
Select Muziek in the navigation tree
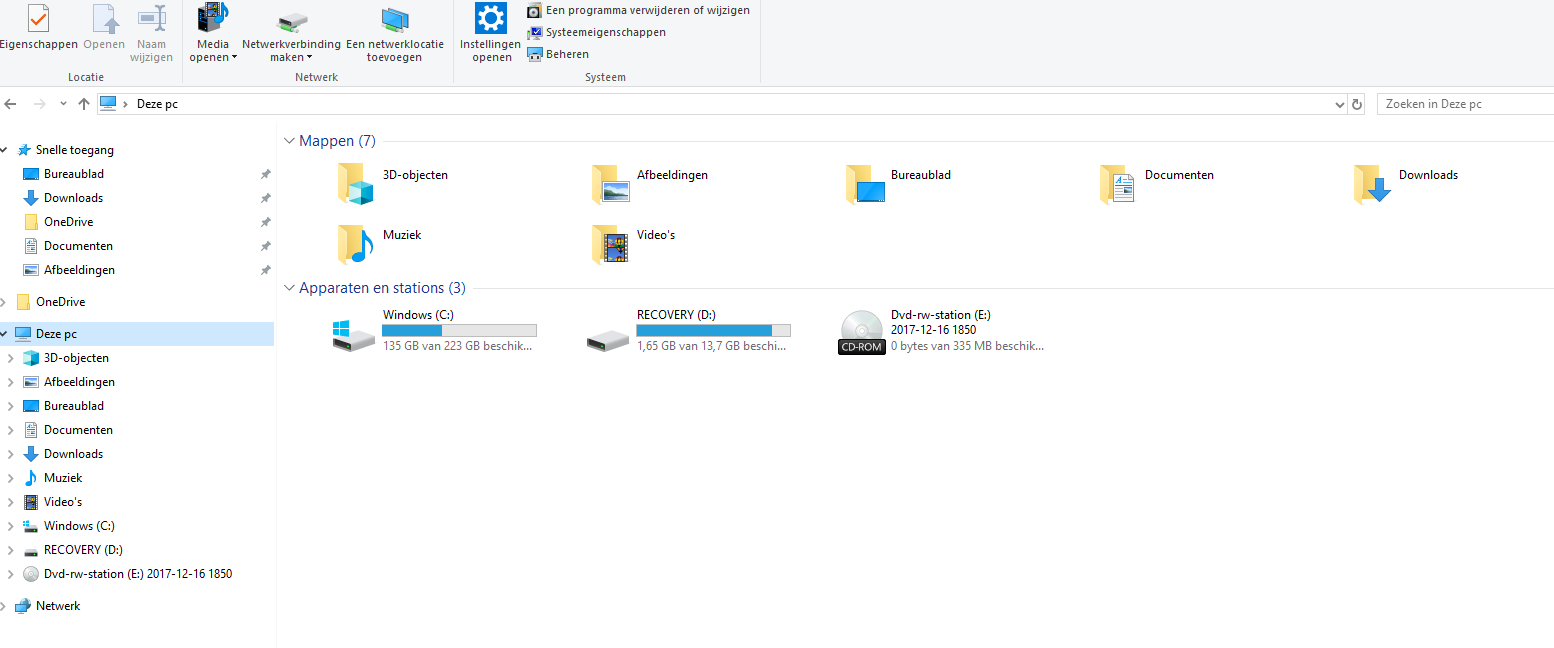tap(63, 478)
